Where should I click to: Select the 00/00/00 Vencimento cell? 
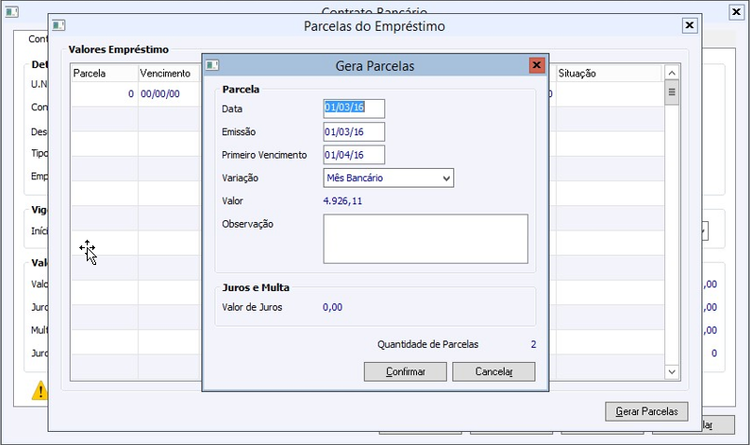tap(160, 94)
